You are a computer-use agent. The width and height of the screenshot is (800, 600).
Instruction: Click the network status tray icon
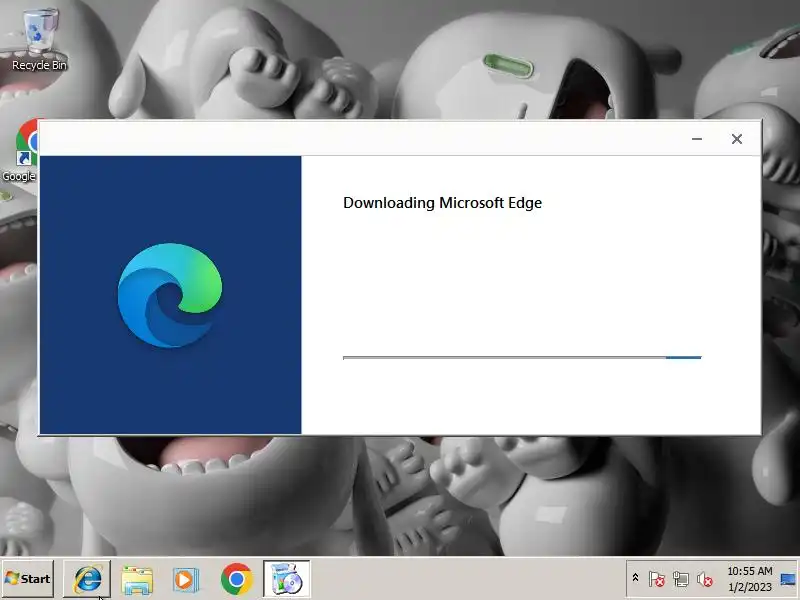click(x=681, y=579)
